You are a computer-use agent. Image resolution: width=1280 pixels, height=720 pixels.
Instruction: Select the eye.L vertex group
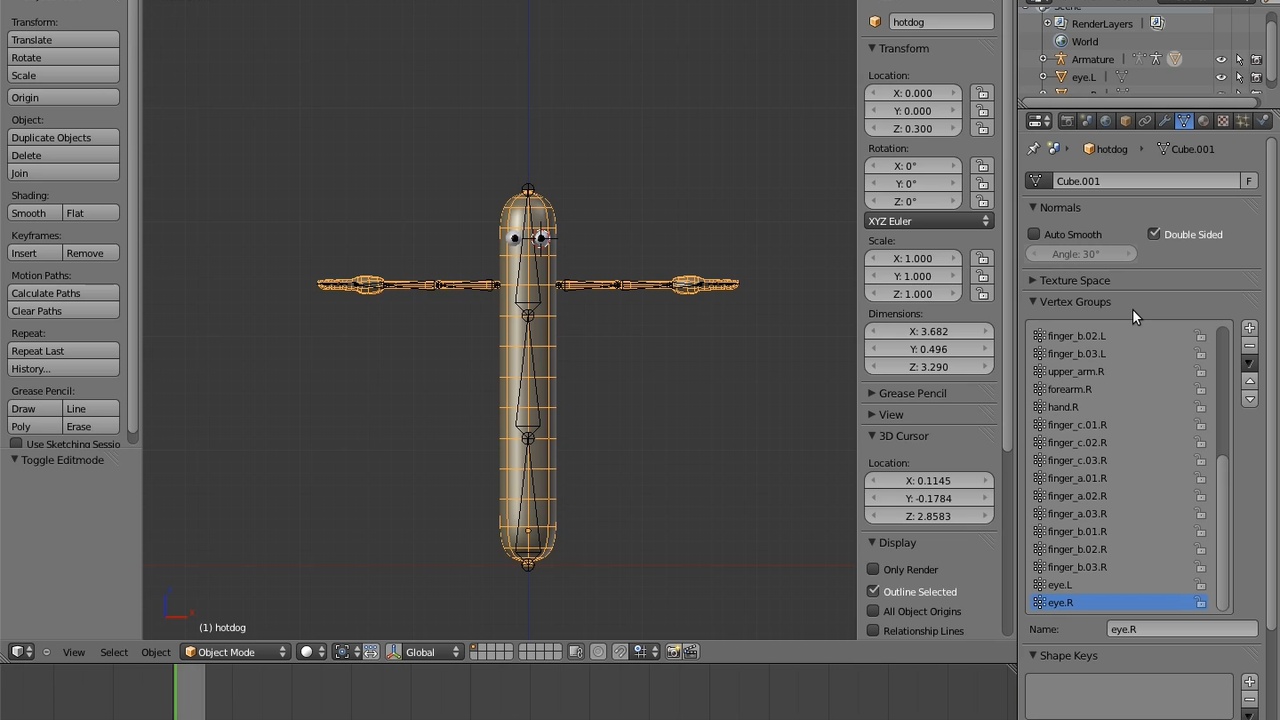(x=1119, y=585)
